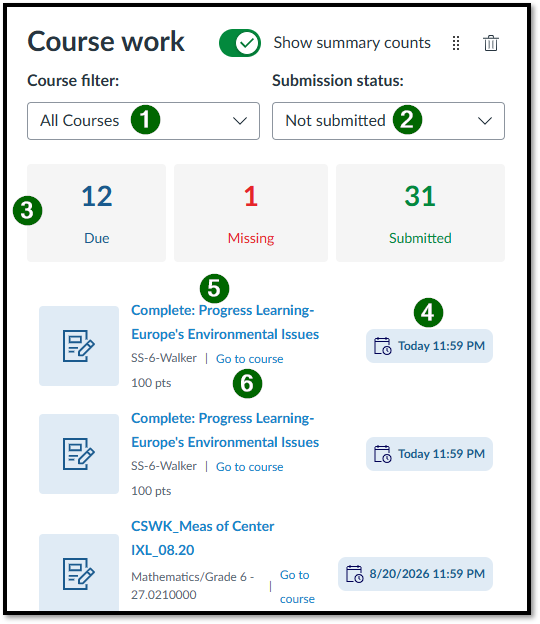Click Go to course for Mathematics/Grade 6
Viewport: 540px width, 624px height.
297,587
